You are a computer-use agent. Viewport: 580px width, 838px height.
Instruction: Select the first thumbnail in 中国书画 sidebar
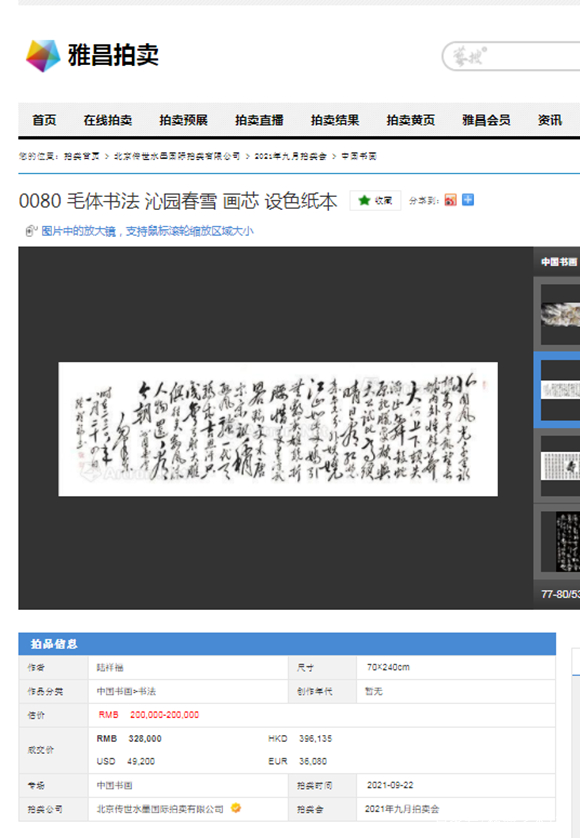[560, 314]
